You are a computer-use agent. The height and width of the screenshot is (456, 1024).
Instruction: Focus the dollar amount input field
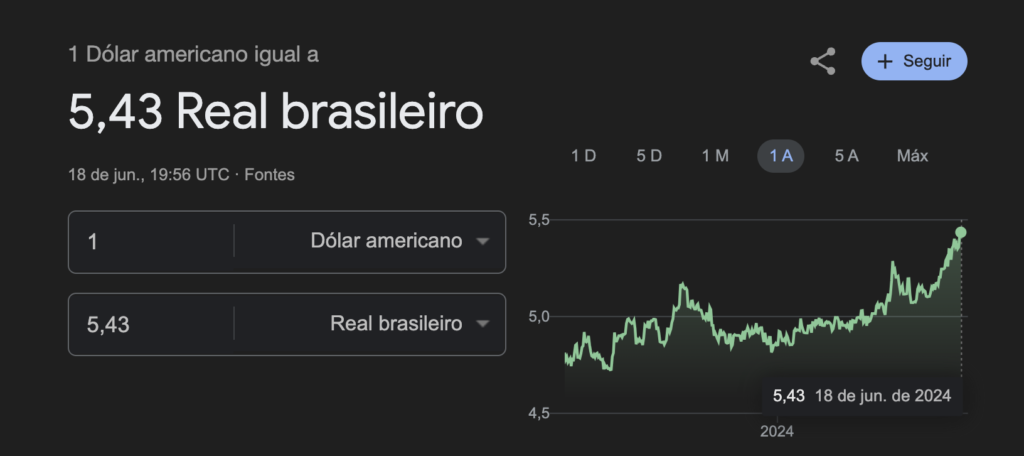pos(150,241)
